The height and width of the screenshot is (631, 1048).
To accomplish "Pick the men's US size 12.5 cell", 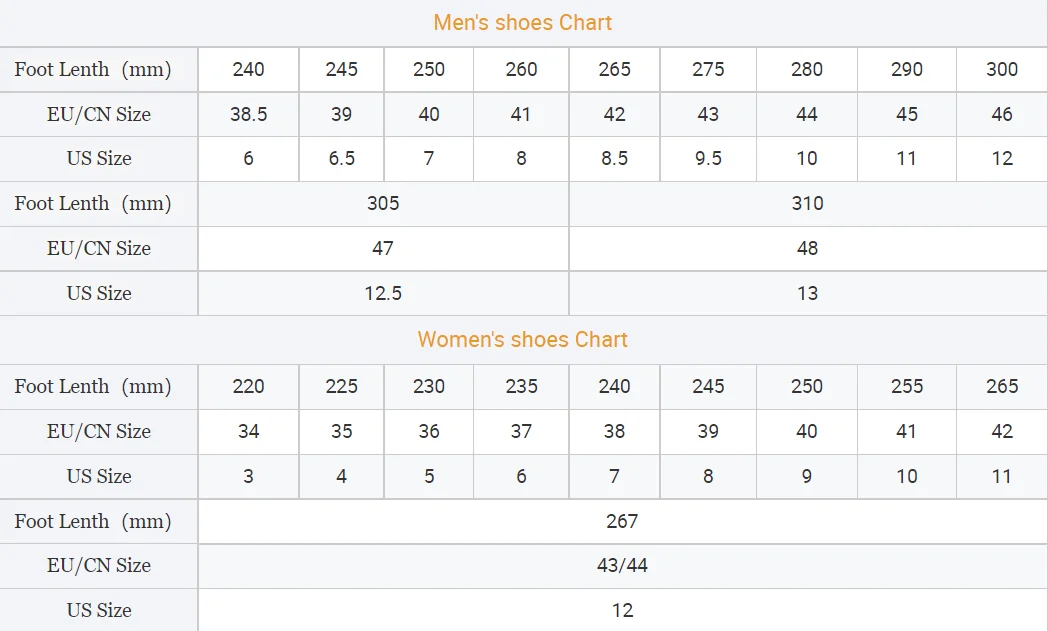I will coord(383,293).
